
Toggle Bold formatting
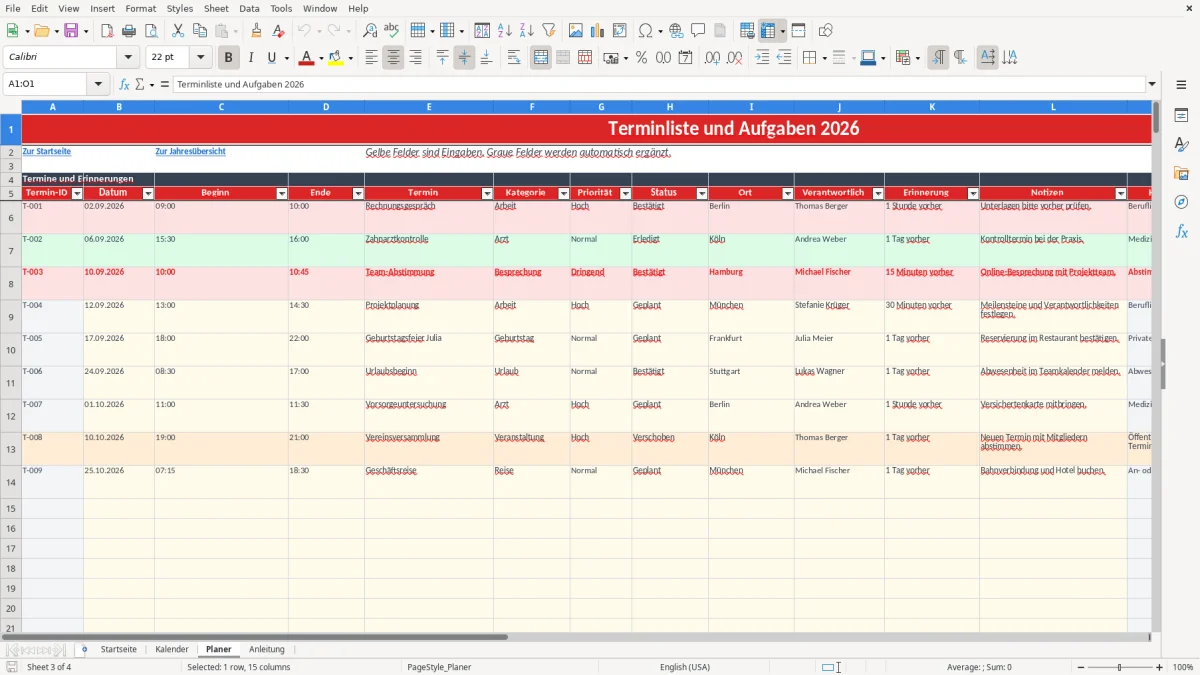pyautogui.click(x=229, y=58)
